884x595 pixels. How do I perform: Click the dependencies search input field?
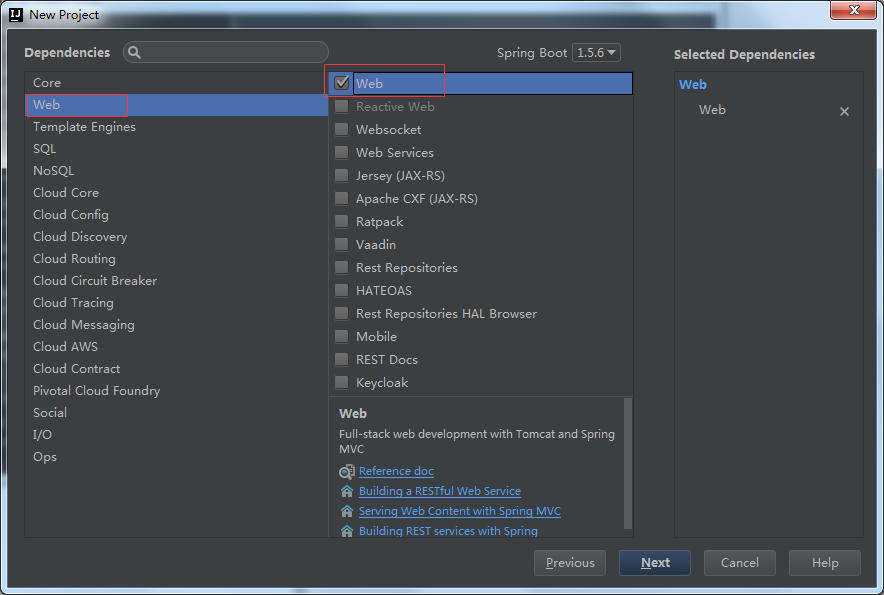[x=226, y=52]
